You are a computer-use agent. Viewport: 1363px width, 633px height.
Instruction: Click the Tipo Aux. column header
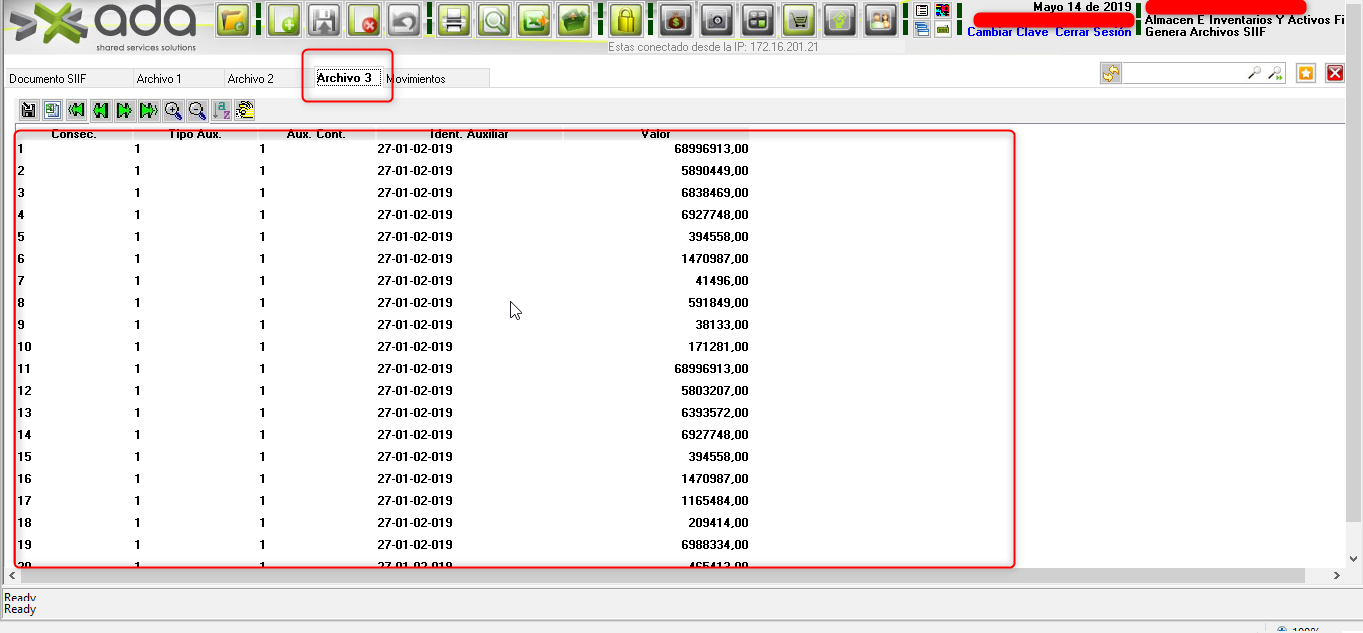195,133
